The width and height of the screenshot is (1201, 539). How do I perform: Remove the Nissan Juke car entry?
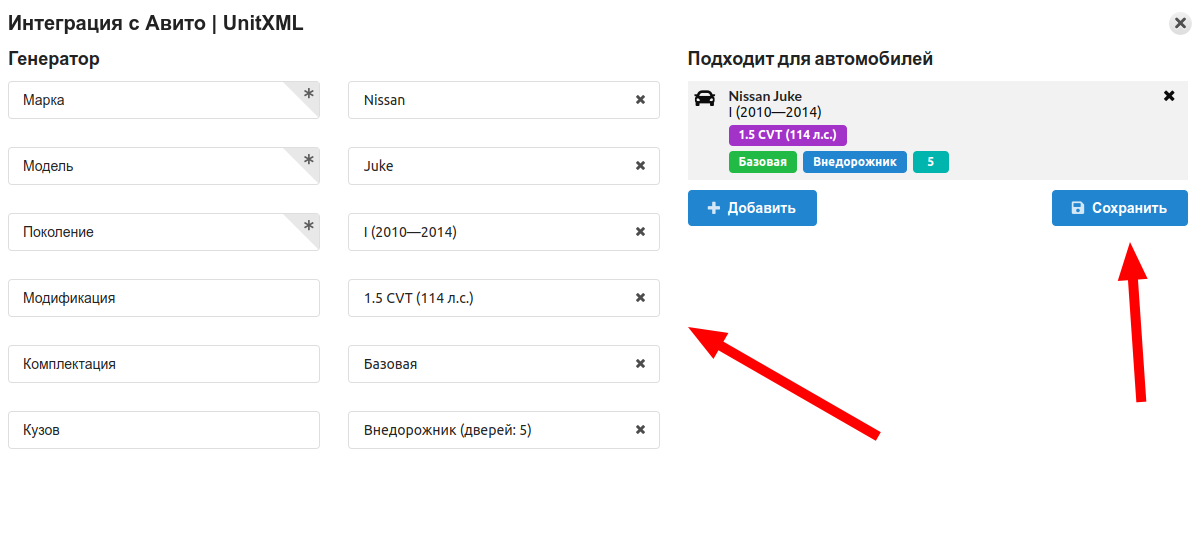tap(1169, 96)
